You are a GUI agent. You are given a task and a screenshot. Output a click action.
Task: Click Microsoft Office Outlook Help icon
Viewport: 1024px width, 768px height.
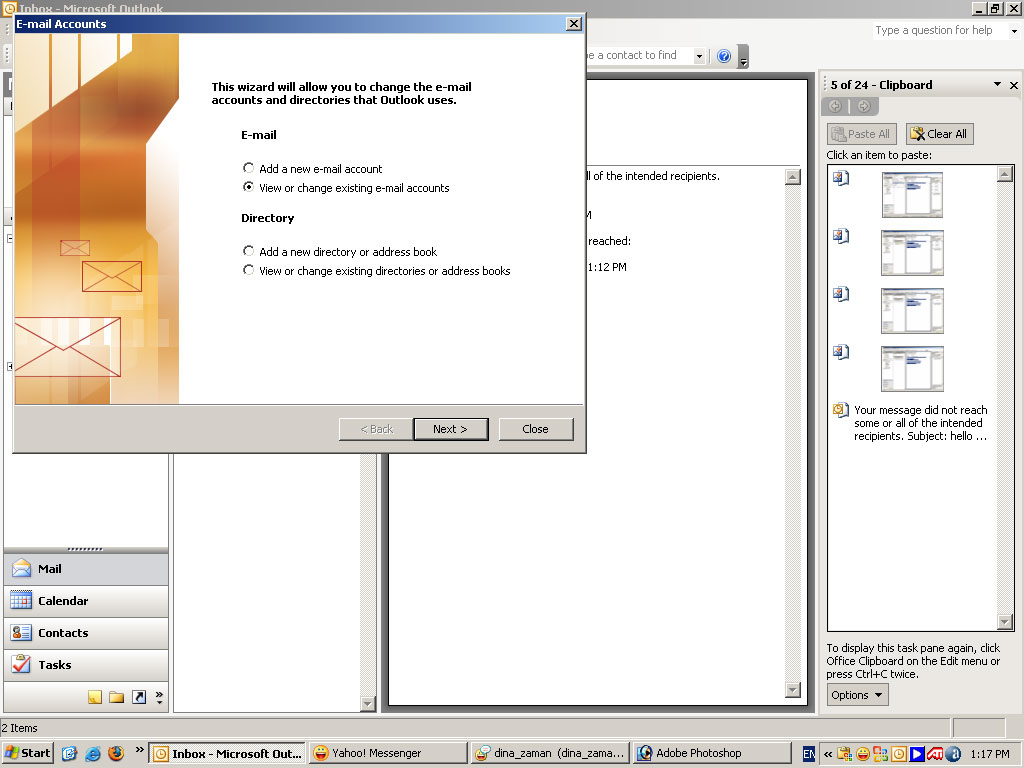click(x=724, y=56)
